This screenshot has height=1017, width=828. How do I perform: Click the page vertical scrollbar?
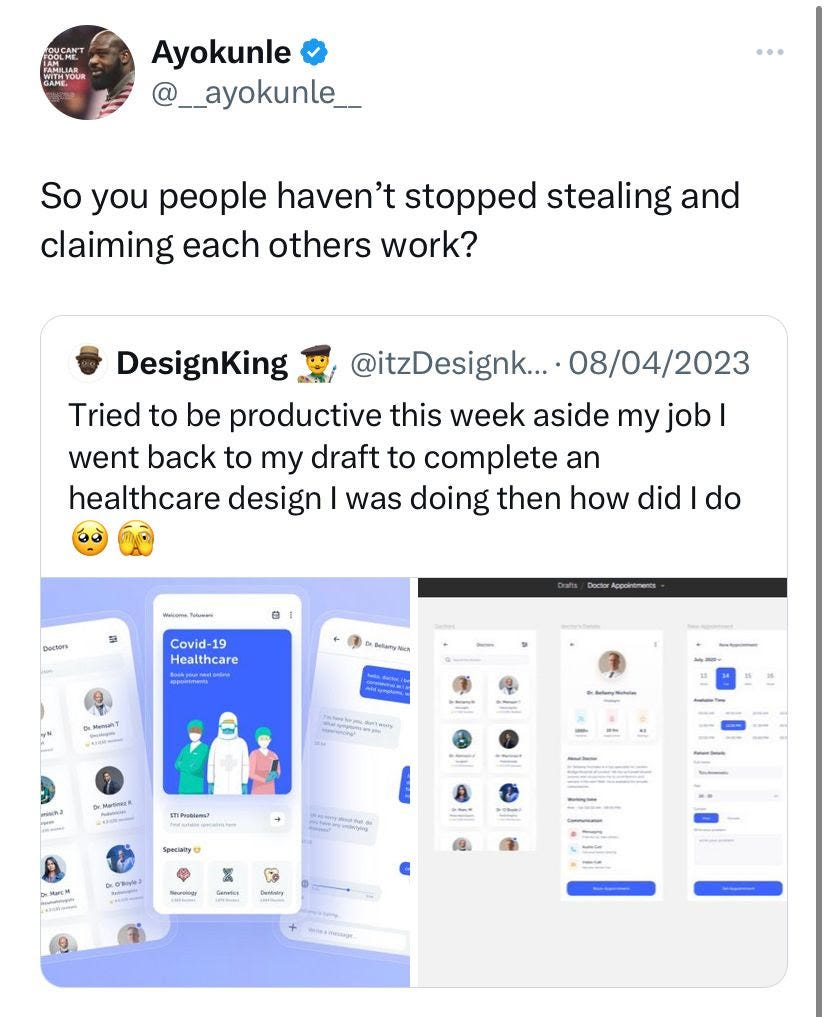pyautogui.click(x=818, y=508)
